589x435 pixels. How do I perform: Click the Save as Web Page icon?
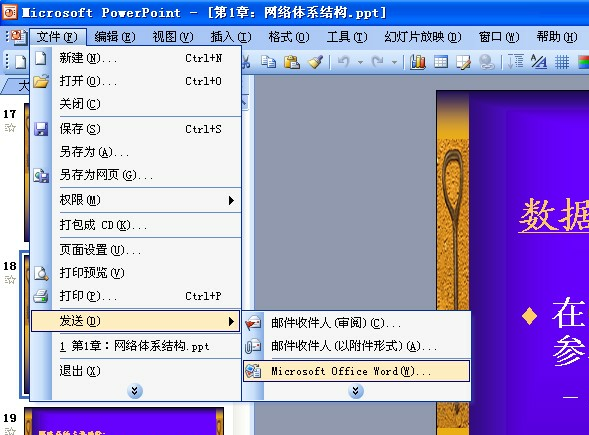pyautogui.click(x=41, y=175)
